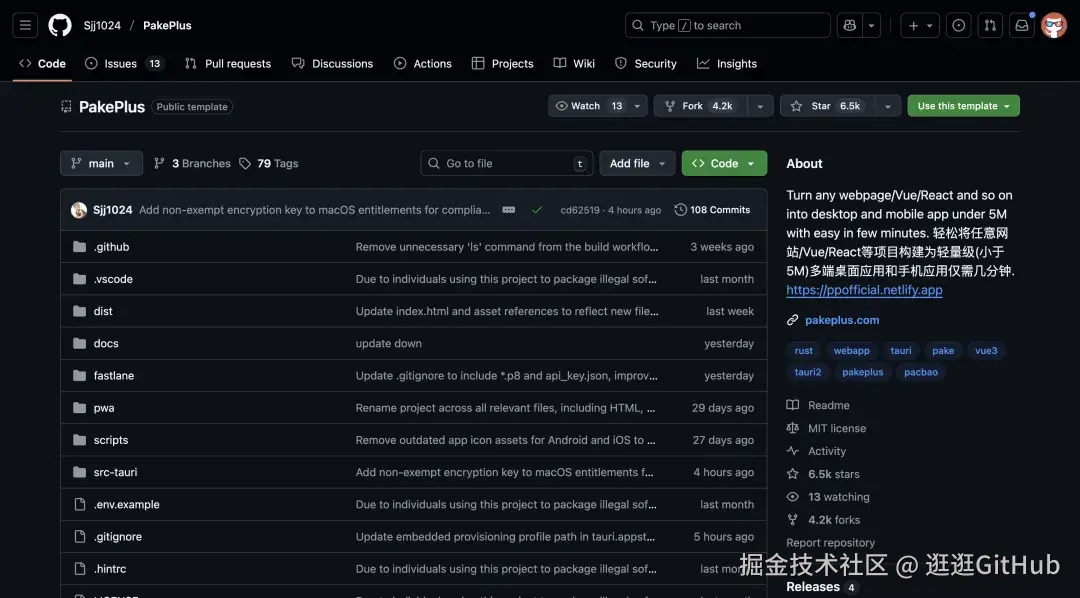Open the scripts folder
Viewport: 1080px width, 598px height.
coord(111,440)
